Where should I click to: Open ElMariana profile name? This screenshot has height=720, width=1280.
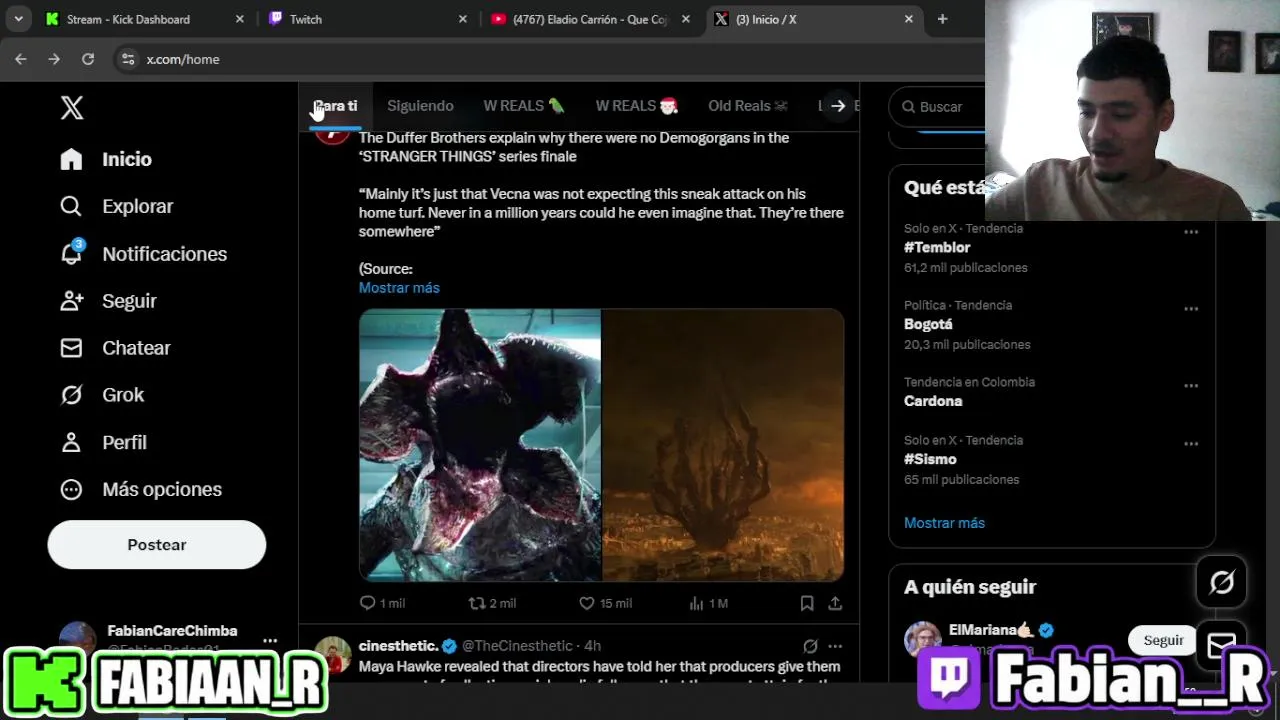(991, 630)
